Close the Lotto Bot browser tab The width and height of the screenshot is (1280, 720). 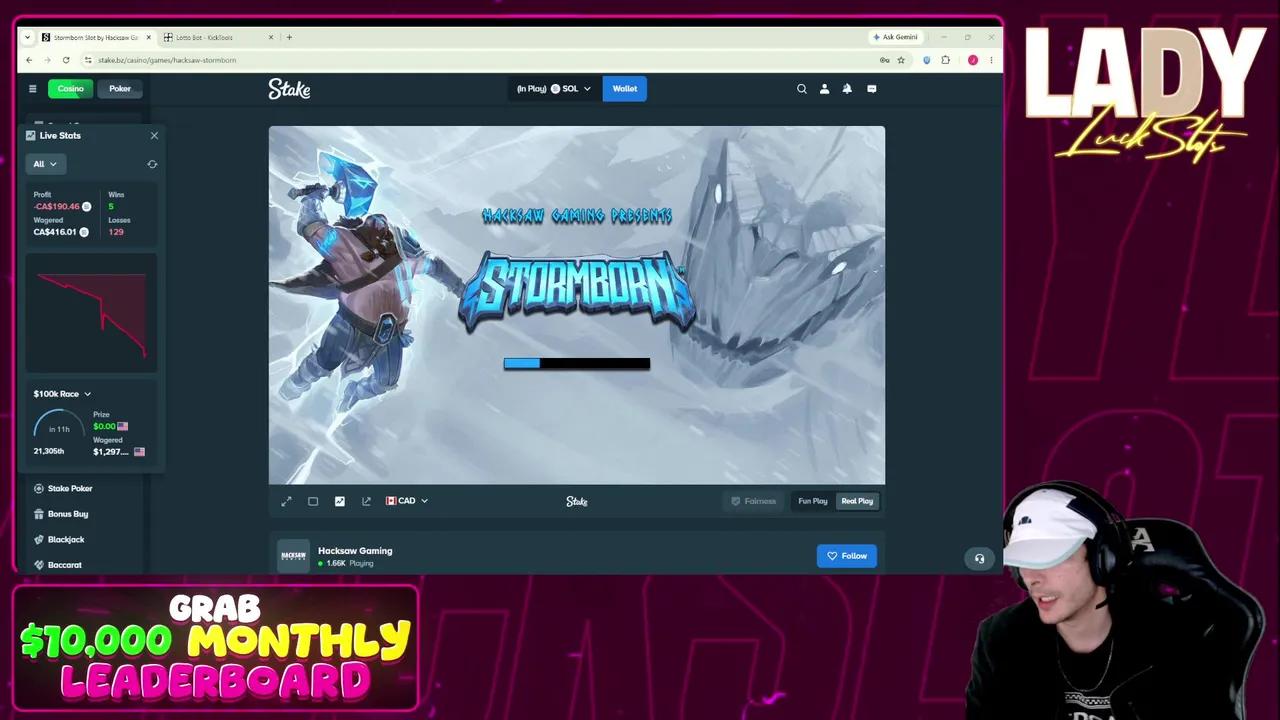tap(270, 37)
